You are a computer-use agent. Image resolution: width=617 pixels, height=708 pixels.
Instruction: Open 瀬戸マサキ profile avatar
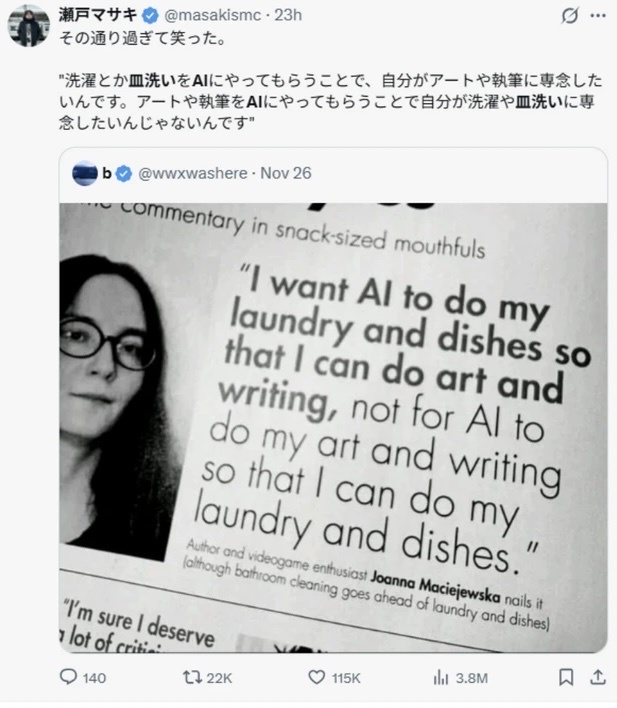tap(28, 25)
